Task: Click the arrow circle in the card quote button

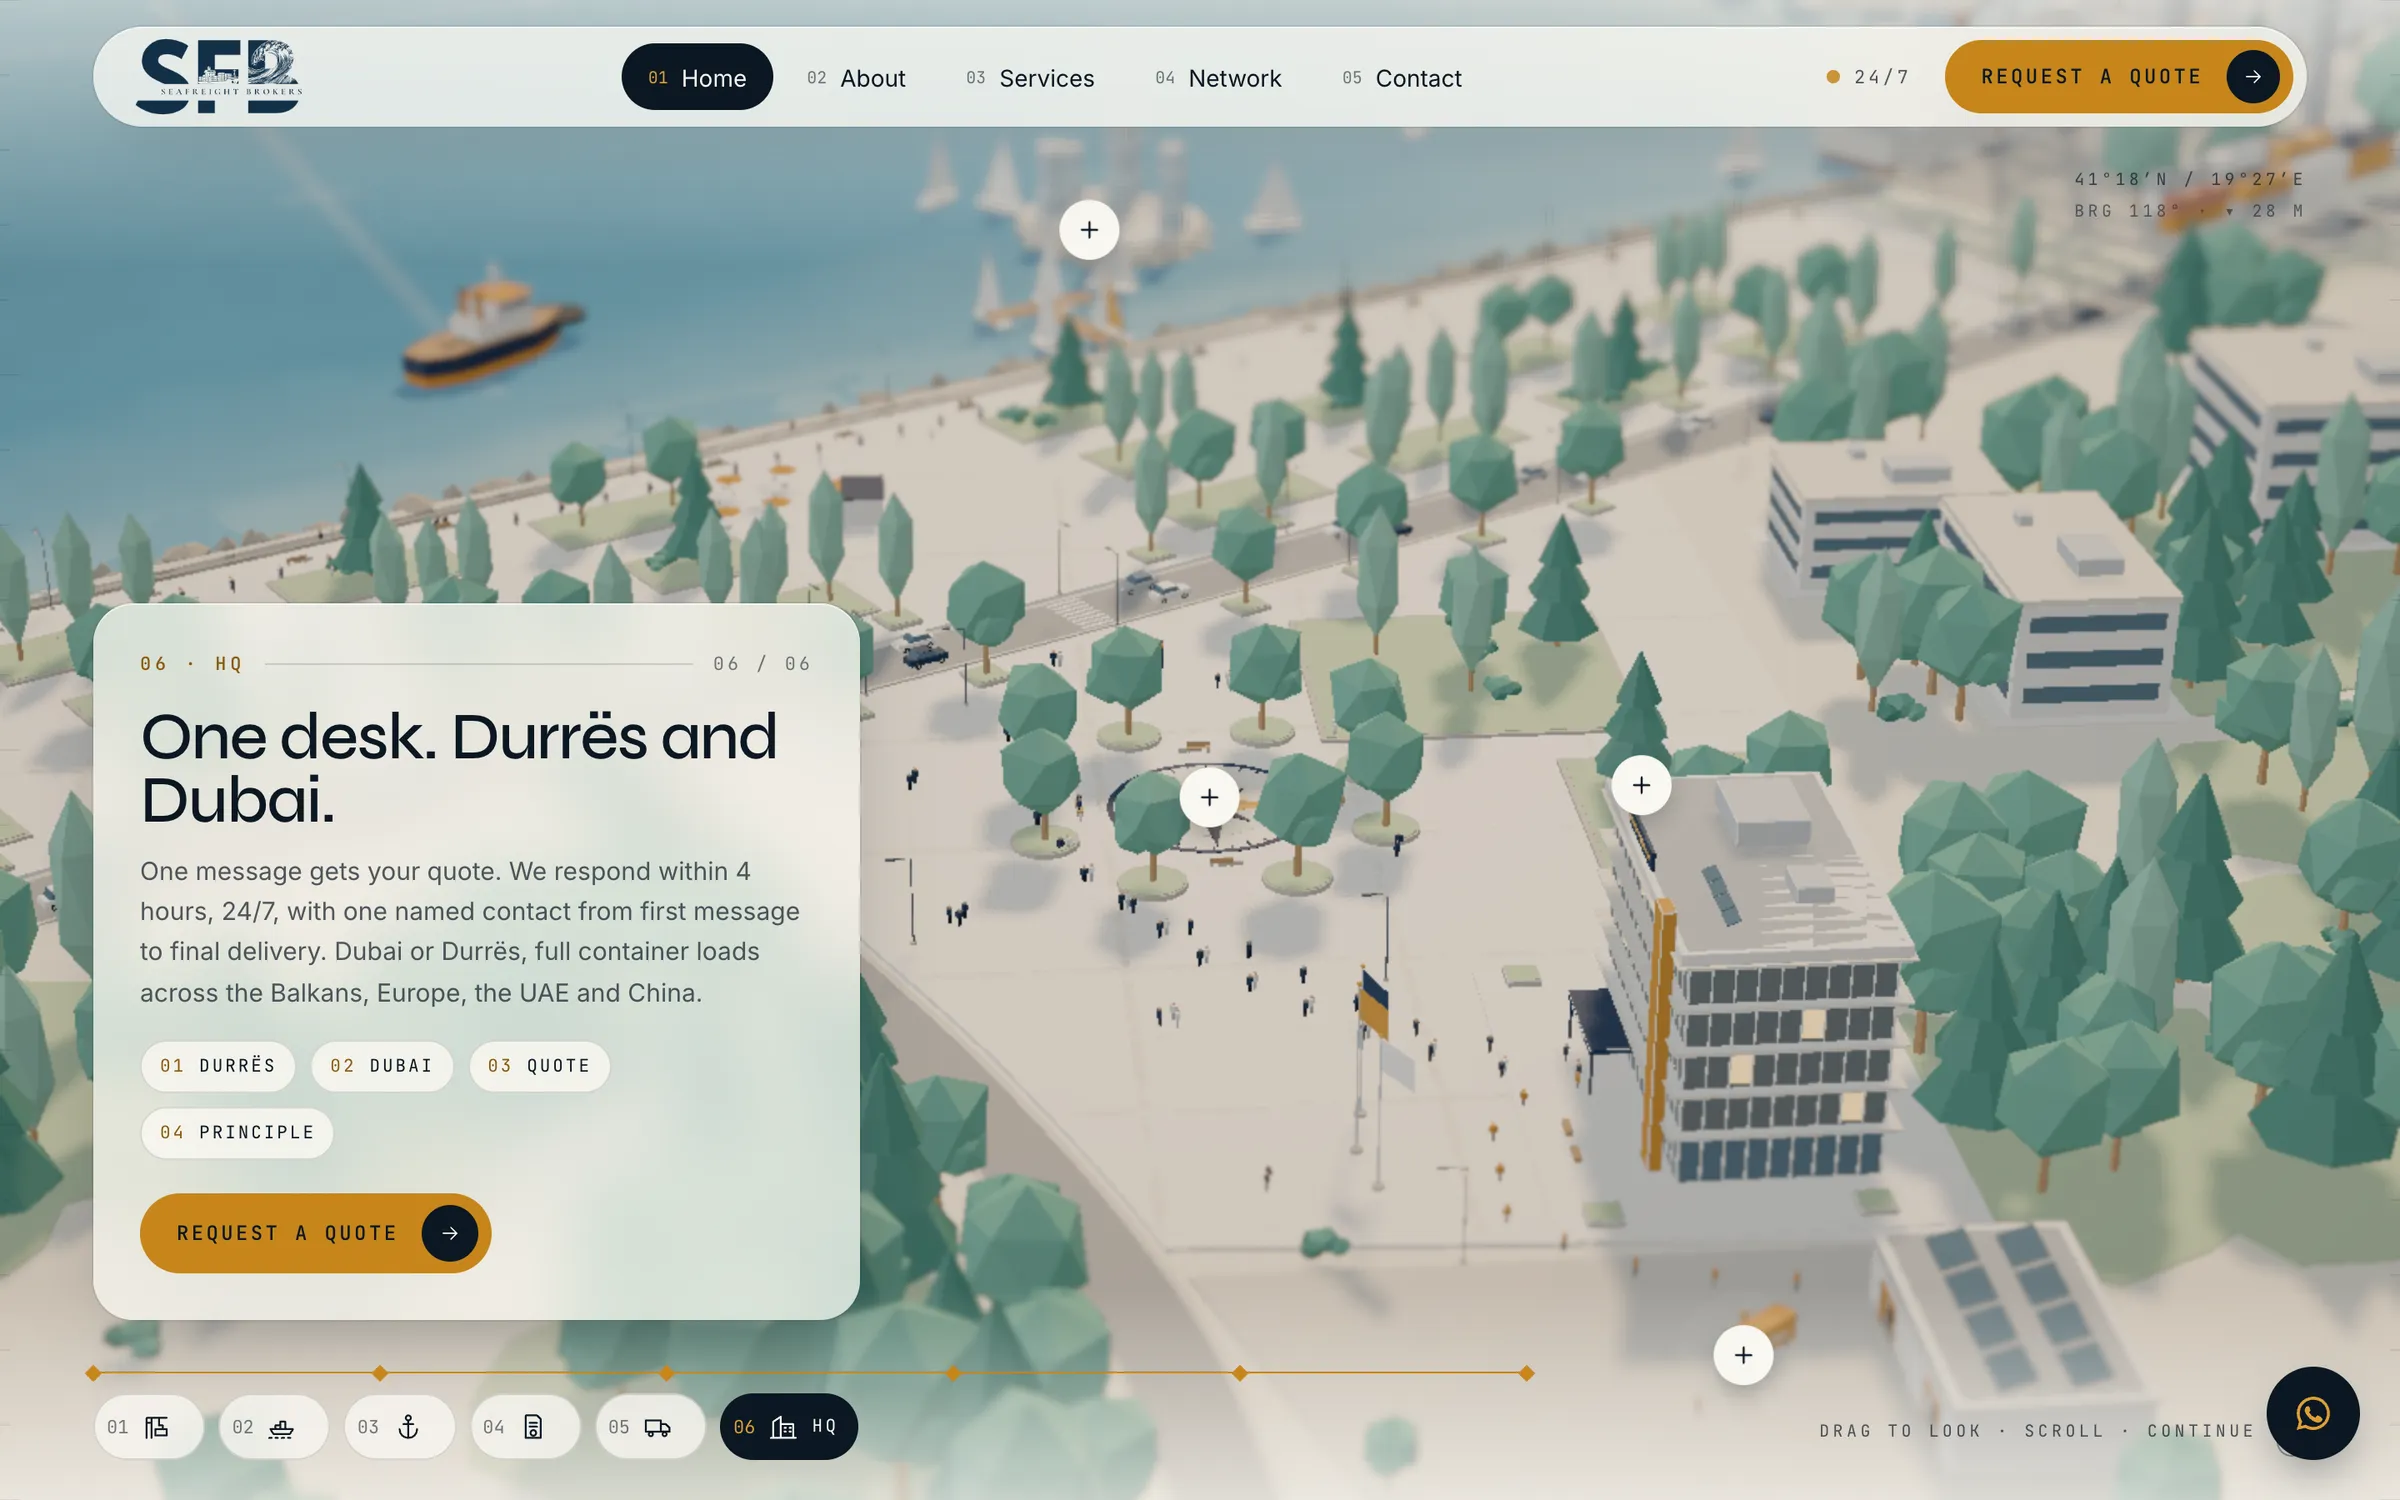Action: pyautogui.click(x=450, y=1233)
